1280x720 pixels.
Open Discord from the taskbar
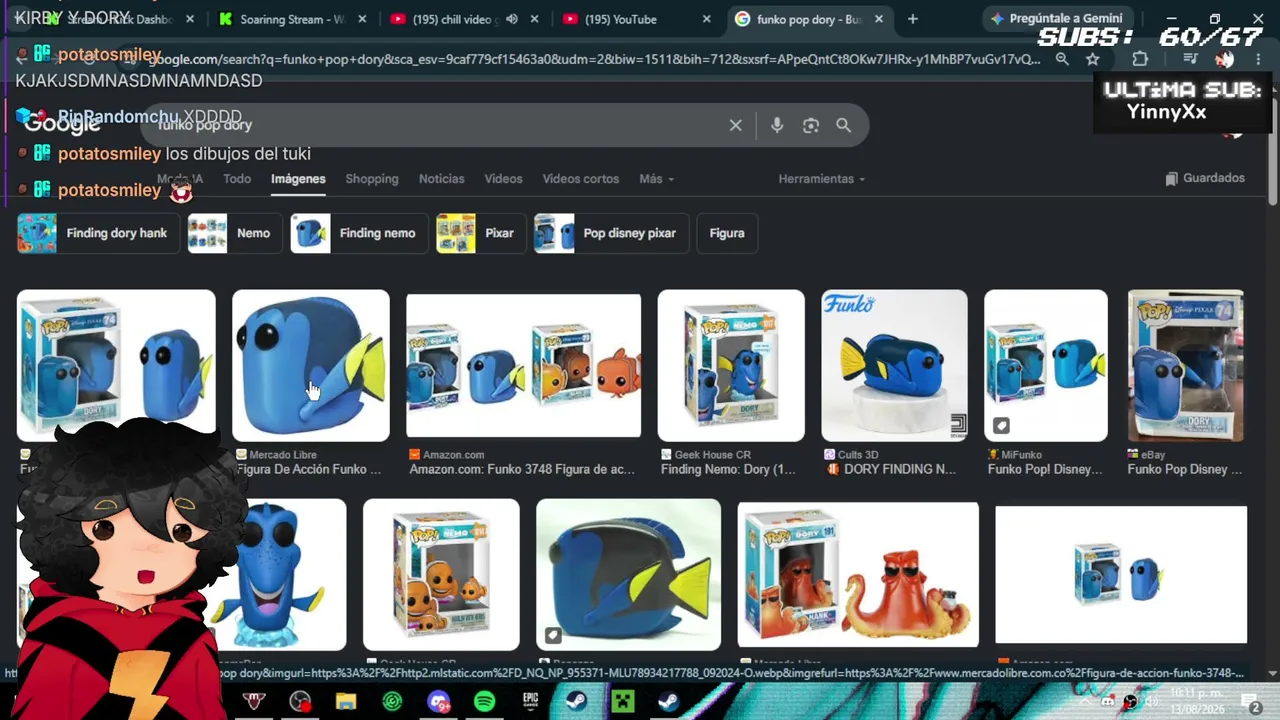click(x=438, y=702)
